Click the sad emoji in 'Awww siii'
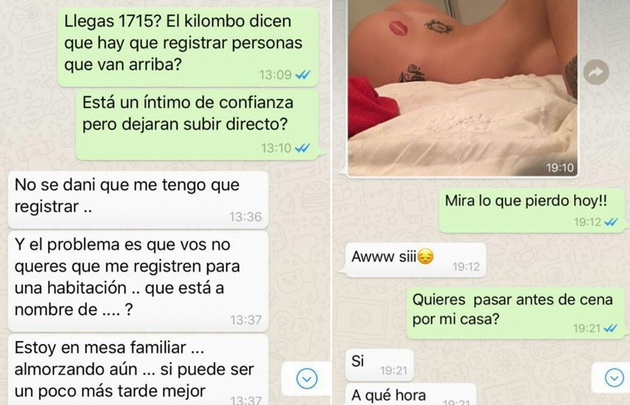The image size is (630, 405). [x=425, y=257]
